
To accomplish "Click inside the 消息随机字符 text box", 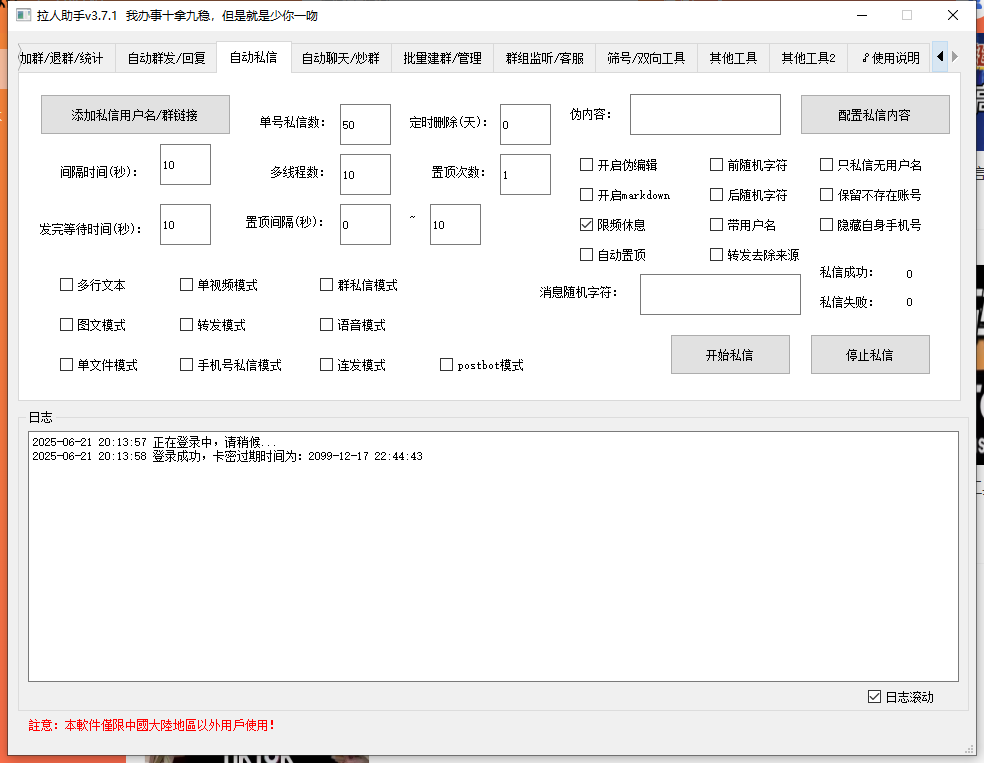I will point(720,294).
